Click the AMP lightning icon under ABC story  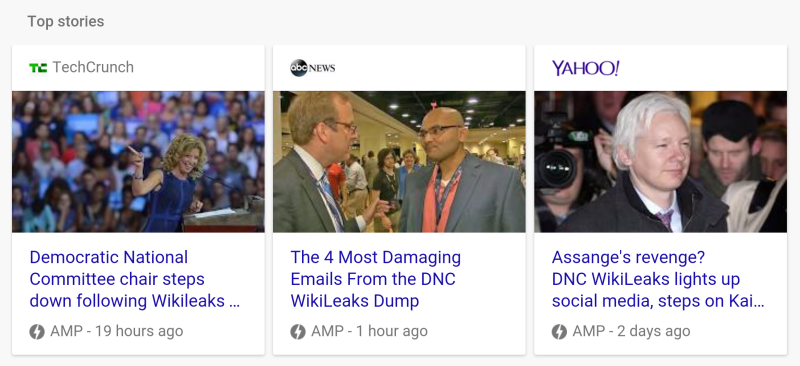(x=298, y=332)
